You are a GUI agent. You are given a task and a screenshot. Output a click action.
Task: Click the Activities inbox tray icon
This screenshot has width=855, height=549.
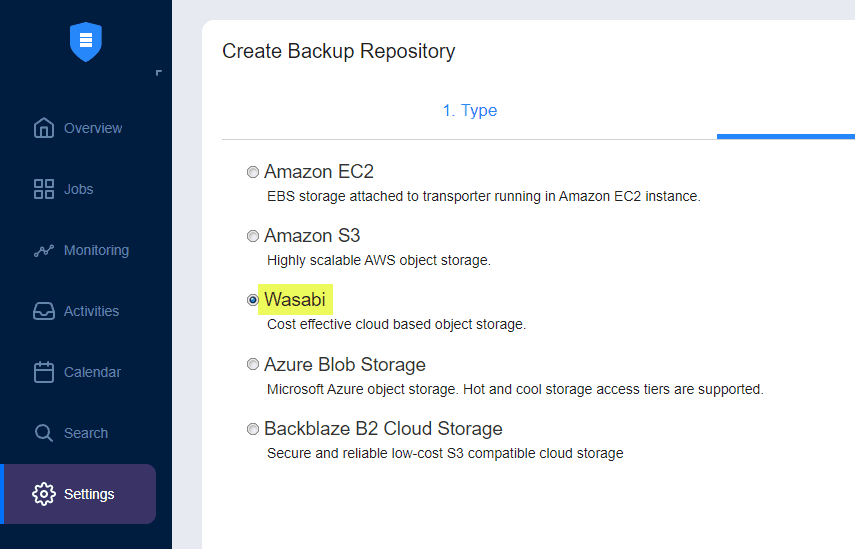(44, 311)
